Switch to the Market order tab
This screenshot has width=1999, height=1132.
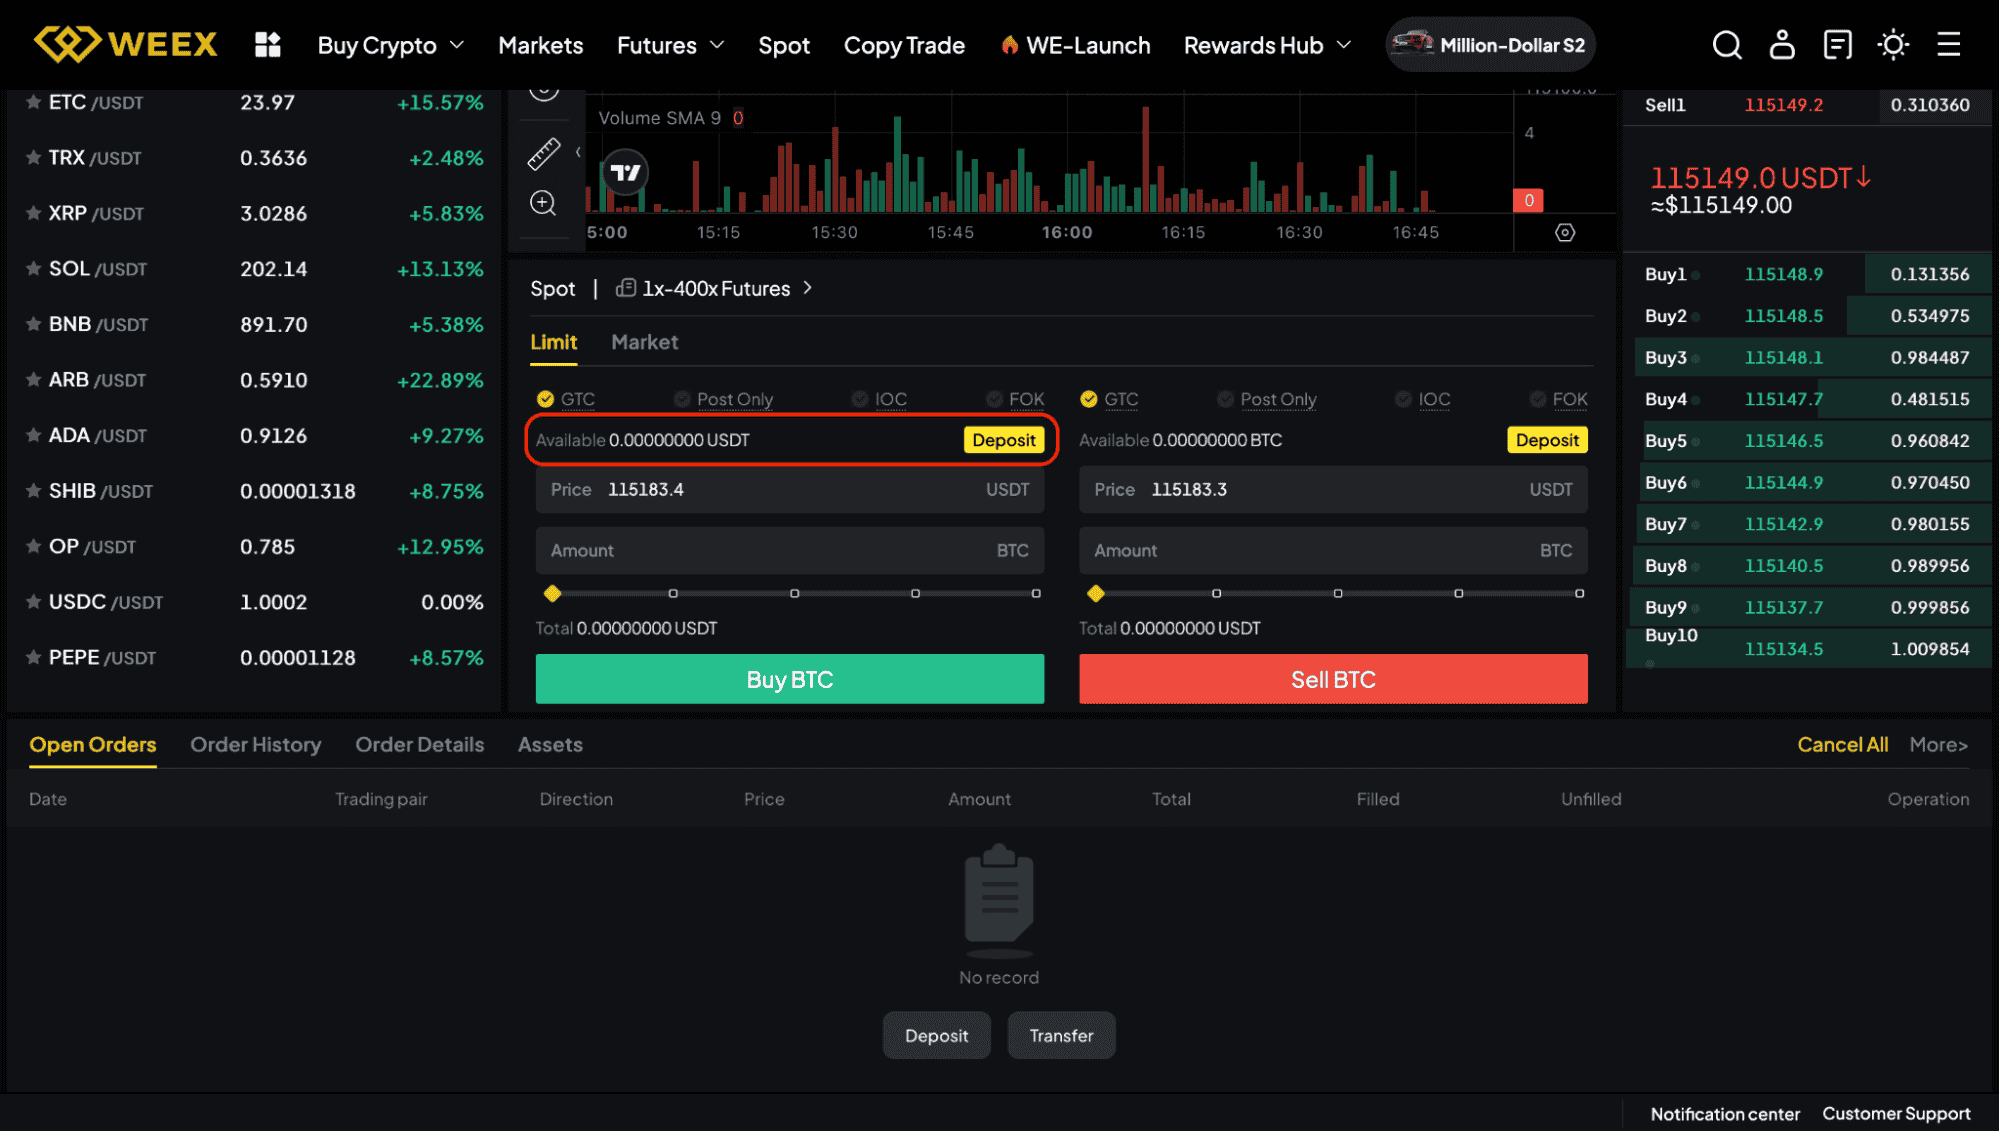pos(644,342)
